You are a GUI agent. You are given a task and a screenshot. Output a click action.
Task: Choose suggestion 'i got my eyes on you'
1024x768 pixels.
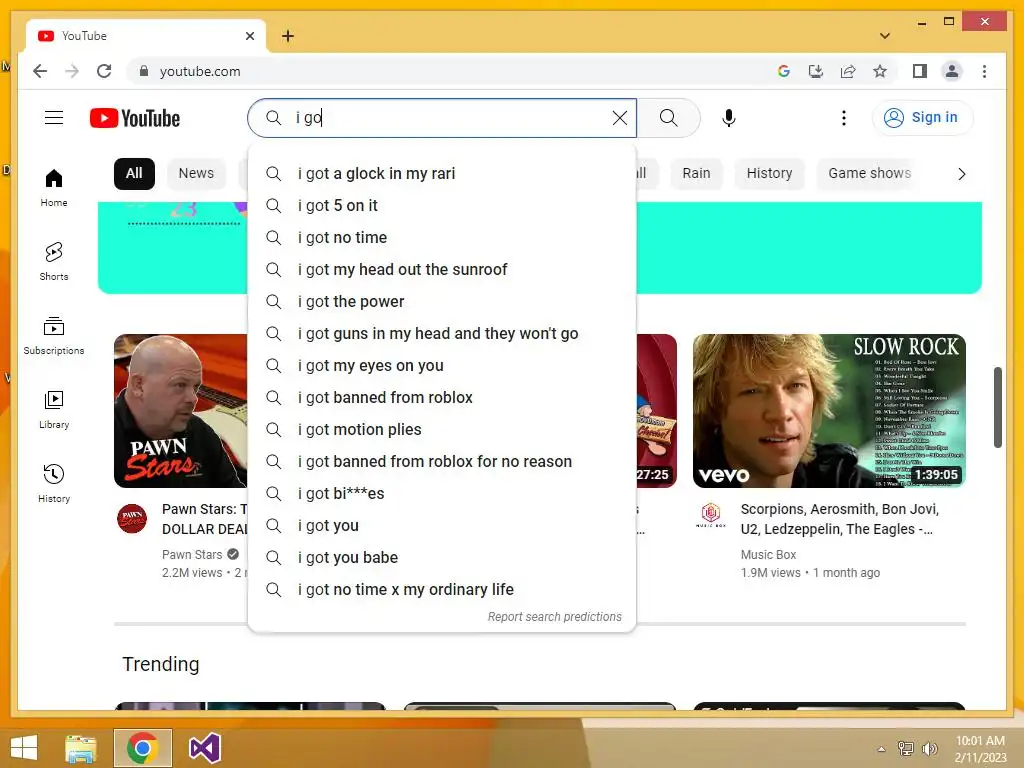(x=442, y=366)
